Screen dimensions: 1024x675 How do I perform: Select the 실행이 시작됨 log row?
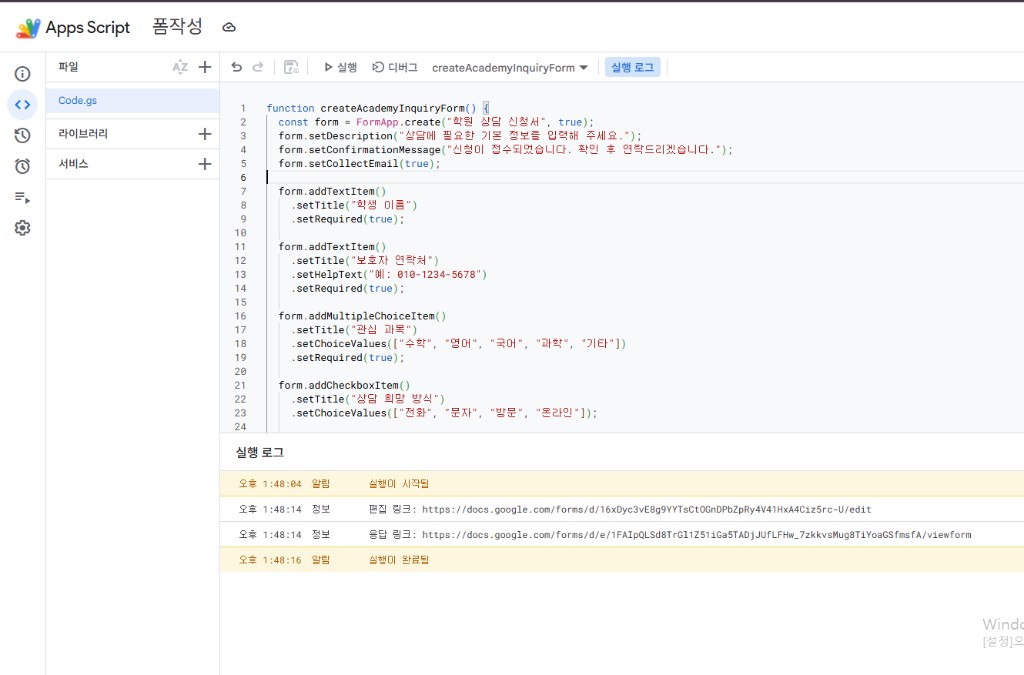pos(622,484)
